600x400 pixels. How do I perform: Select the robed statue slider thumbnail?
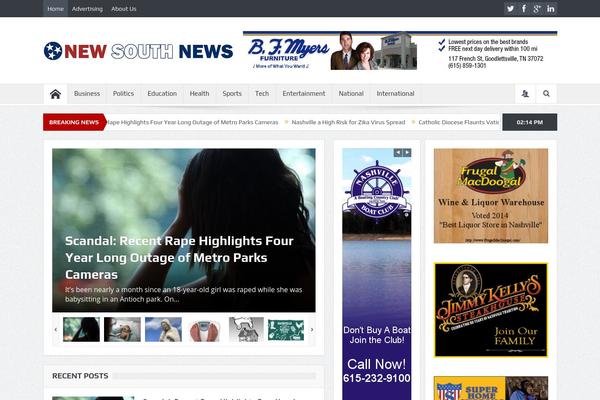[x=163, y=330]
